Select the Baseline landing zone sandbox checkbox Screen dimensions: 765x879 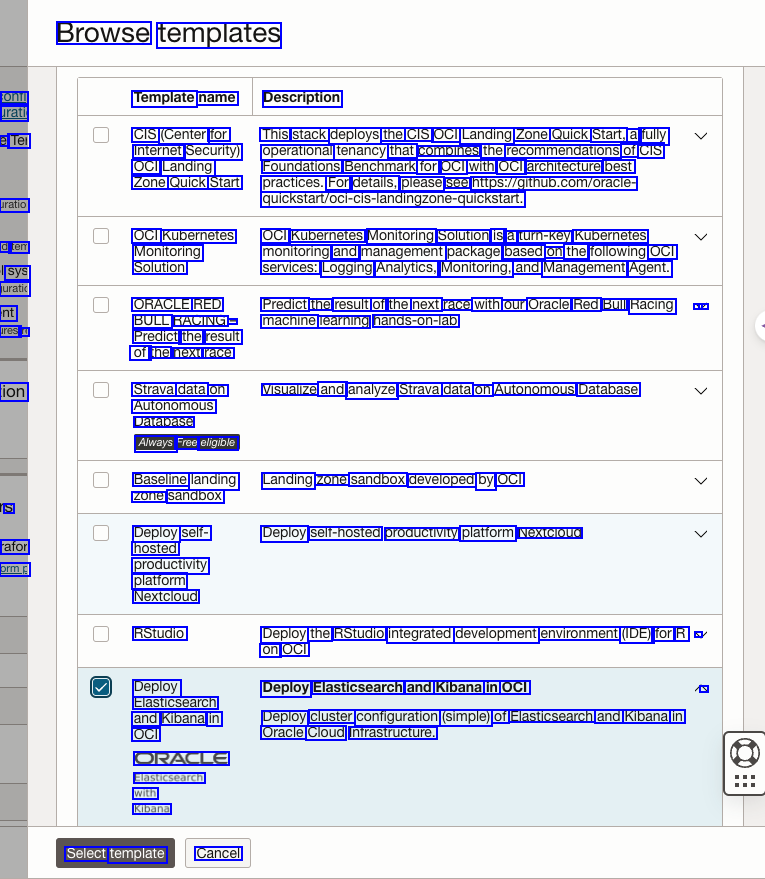(101, 480)
